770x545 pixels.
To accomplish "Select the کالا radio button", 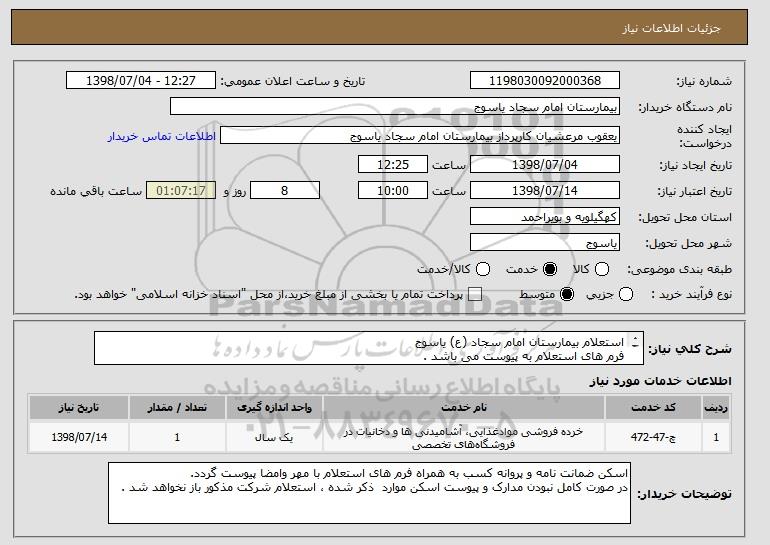I will pos(602,269).
